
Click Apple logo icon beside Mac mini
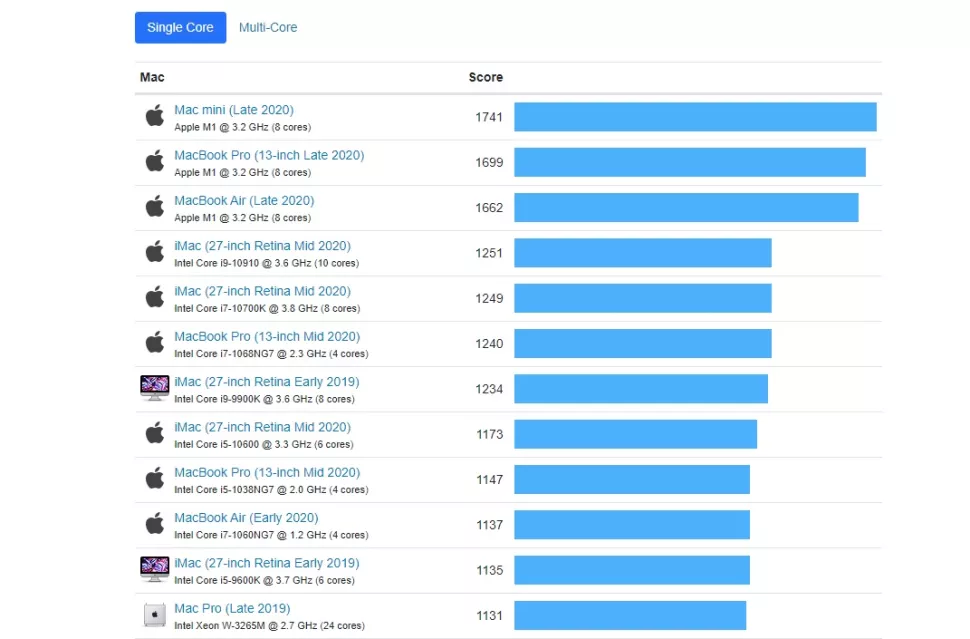tap(155, 116)
